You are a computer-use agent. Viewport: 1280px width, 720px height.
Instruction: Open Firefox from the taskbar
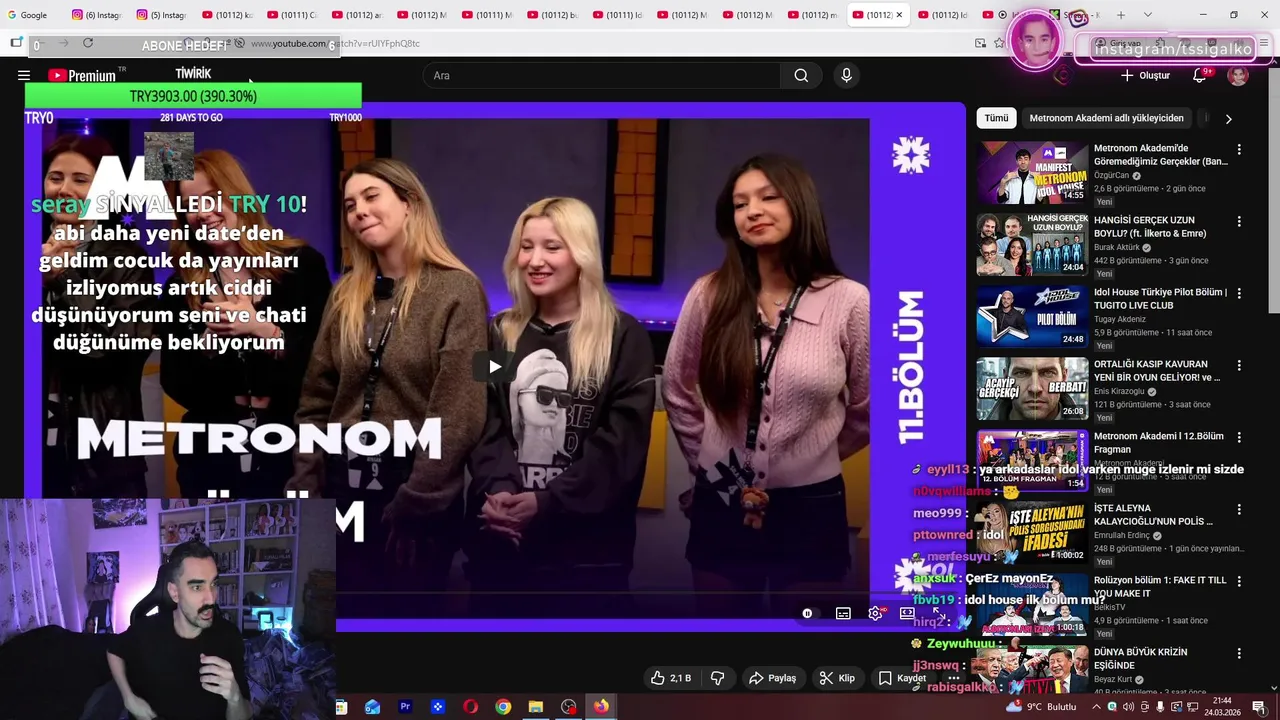[x=601, y=707]
